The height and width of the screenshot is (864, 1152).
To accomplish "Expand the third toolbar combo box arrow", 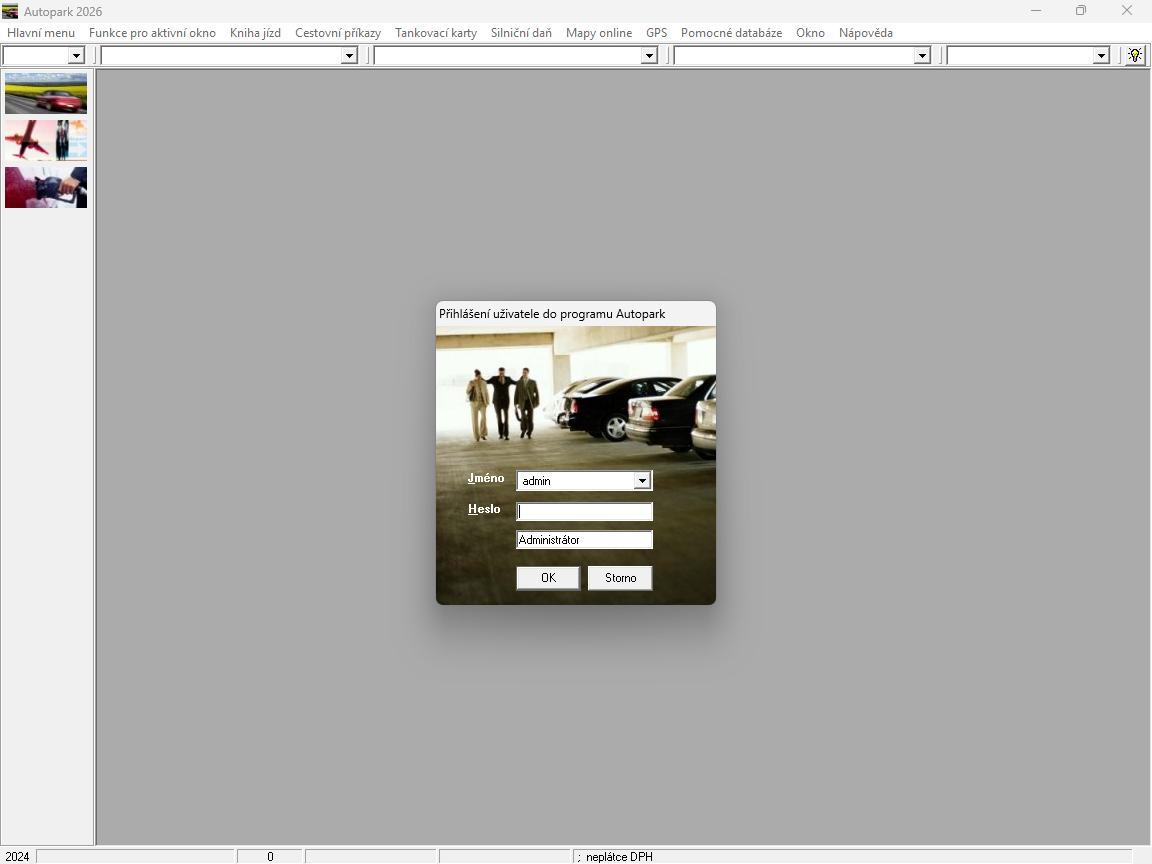I will 649,56.
